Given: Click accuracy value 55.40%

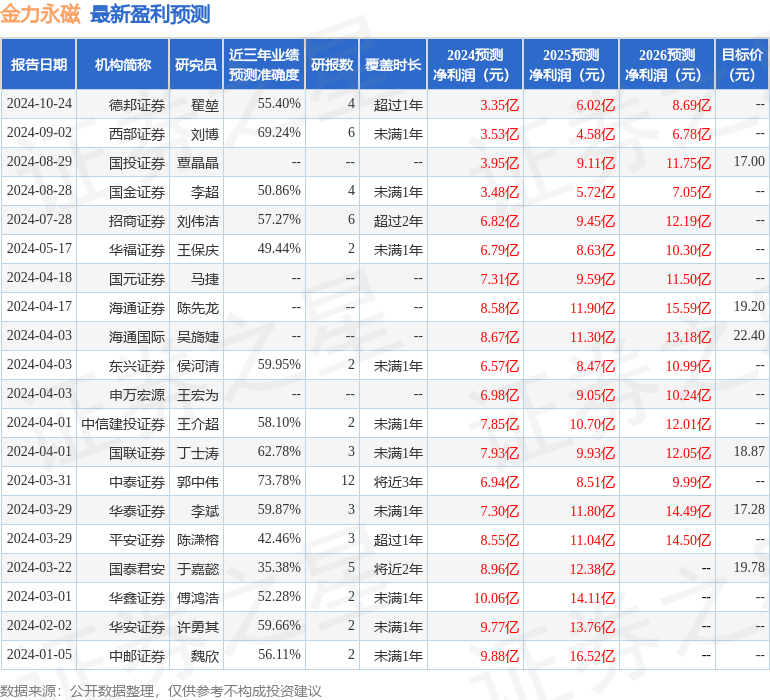Looking at the screenshot, I should tap(279, 104).
